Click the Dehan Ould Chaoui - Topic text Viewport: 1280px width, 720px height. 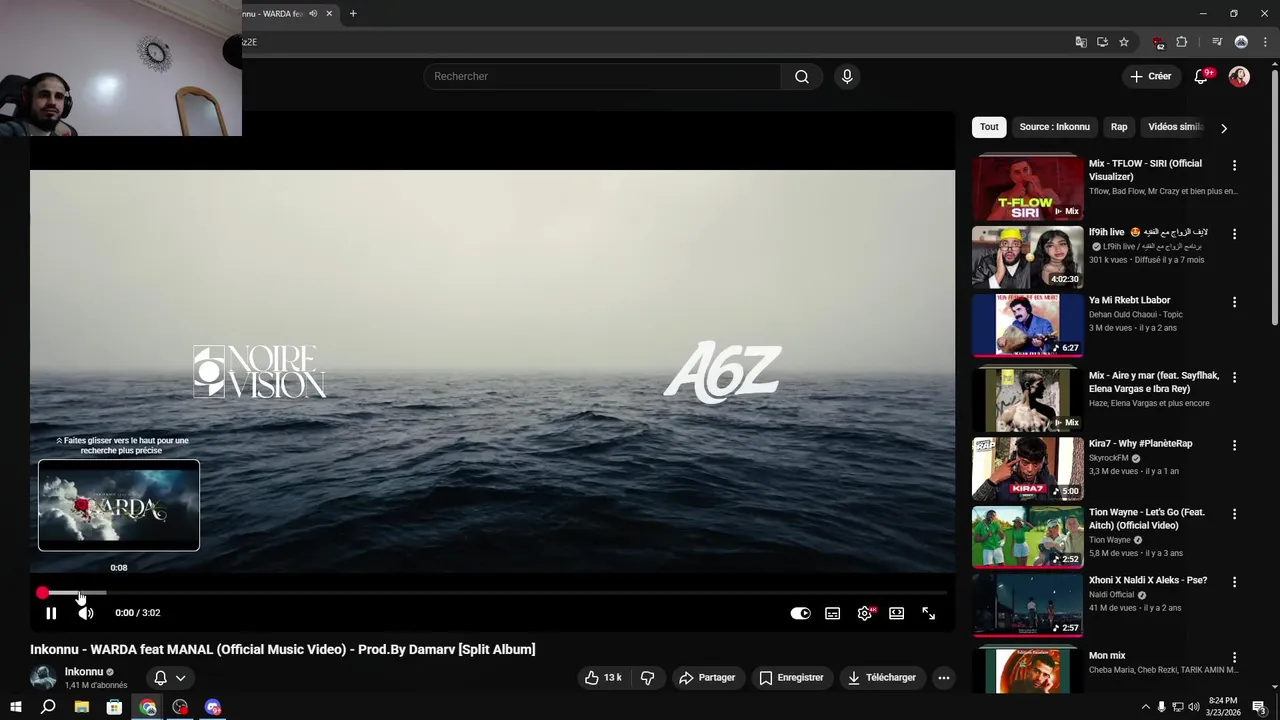(x=1135, y=314)
